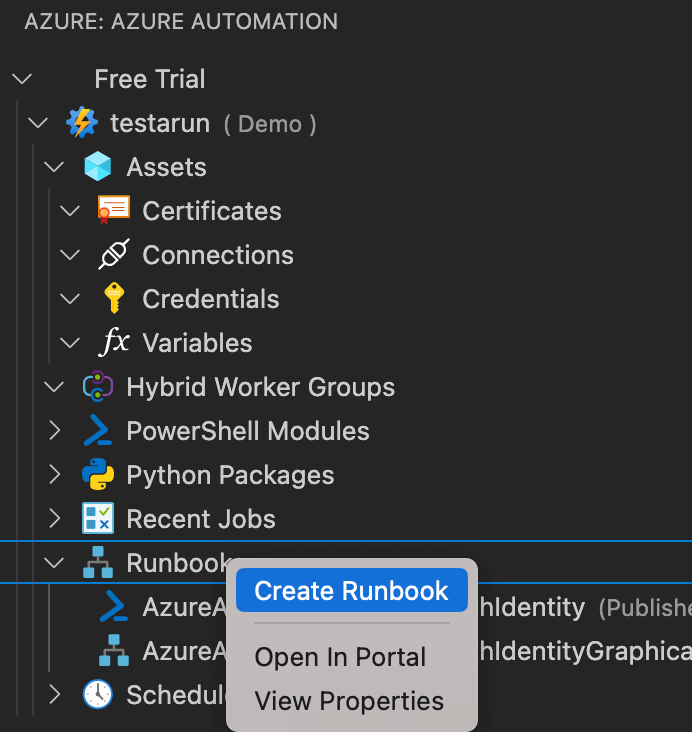Click the Schedules clock icon
Image resolution: width=692 pixels, height=732 pixels.
(x=98, y=694)
